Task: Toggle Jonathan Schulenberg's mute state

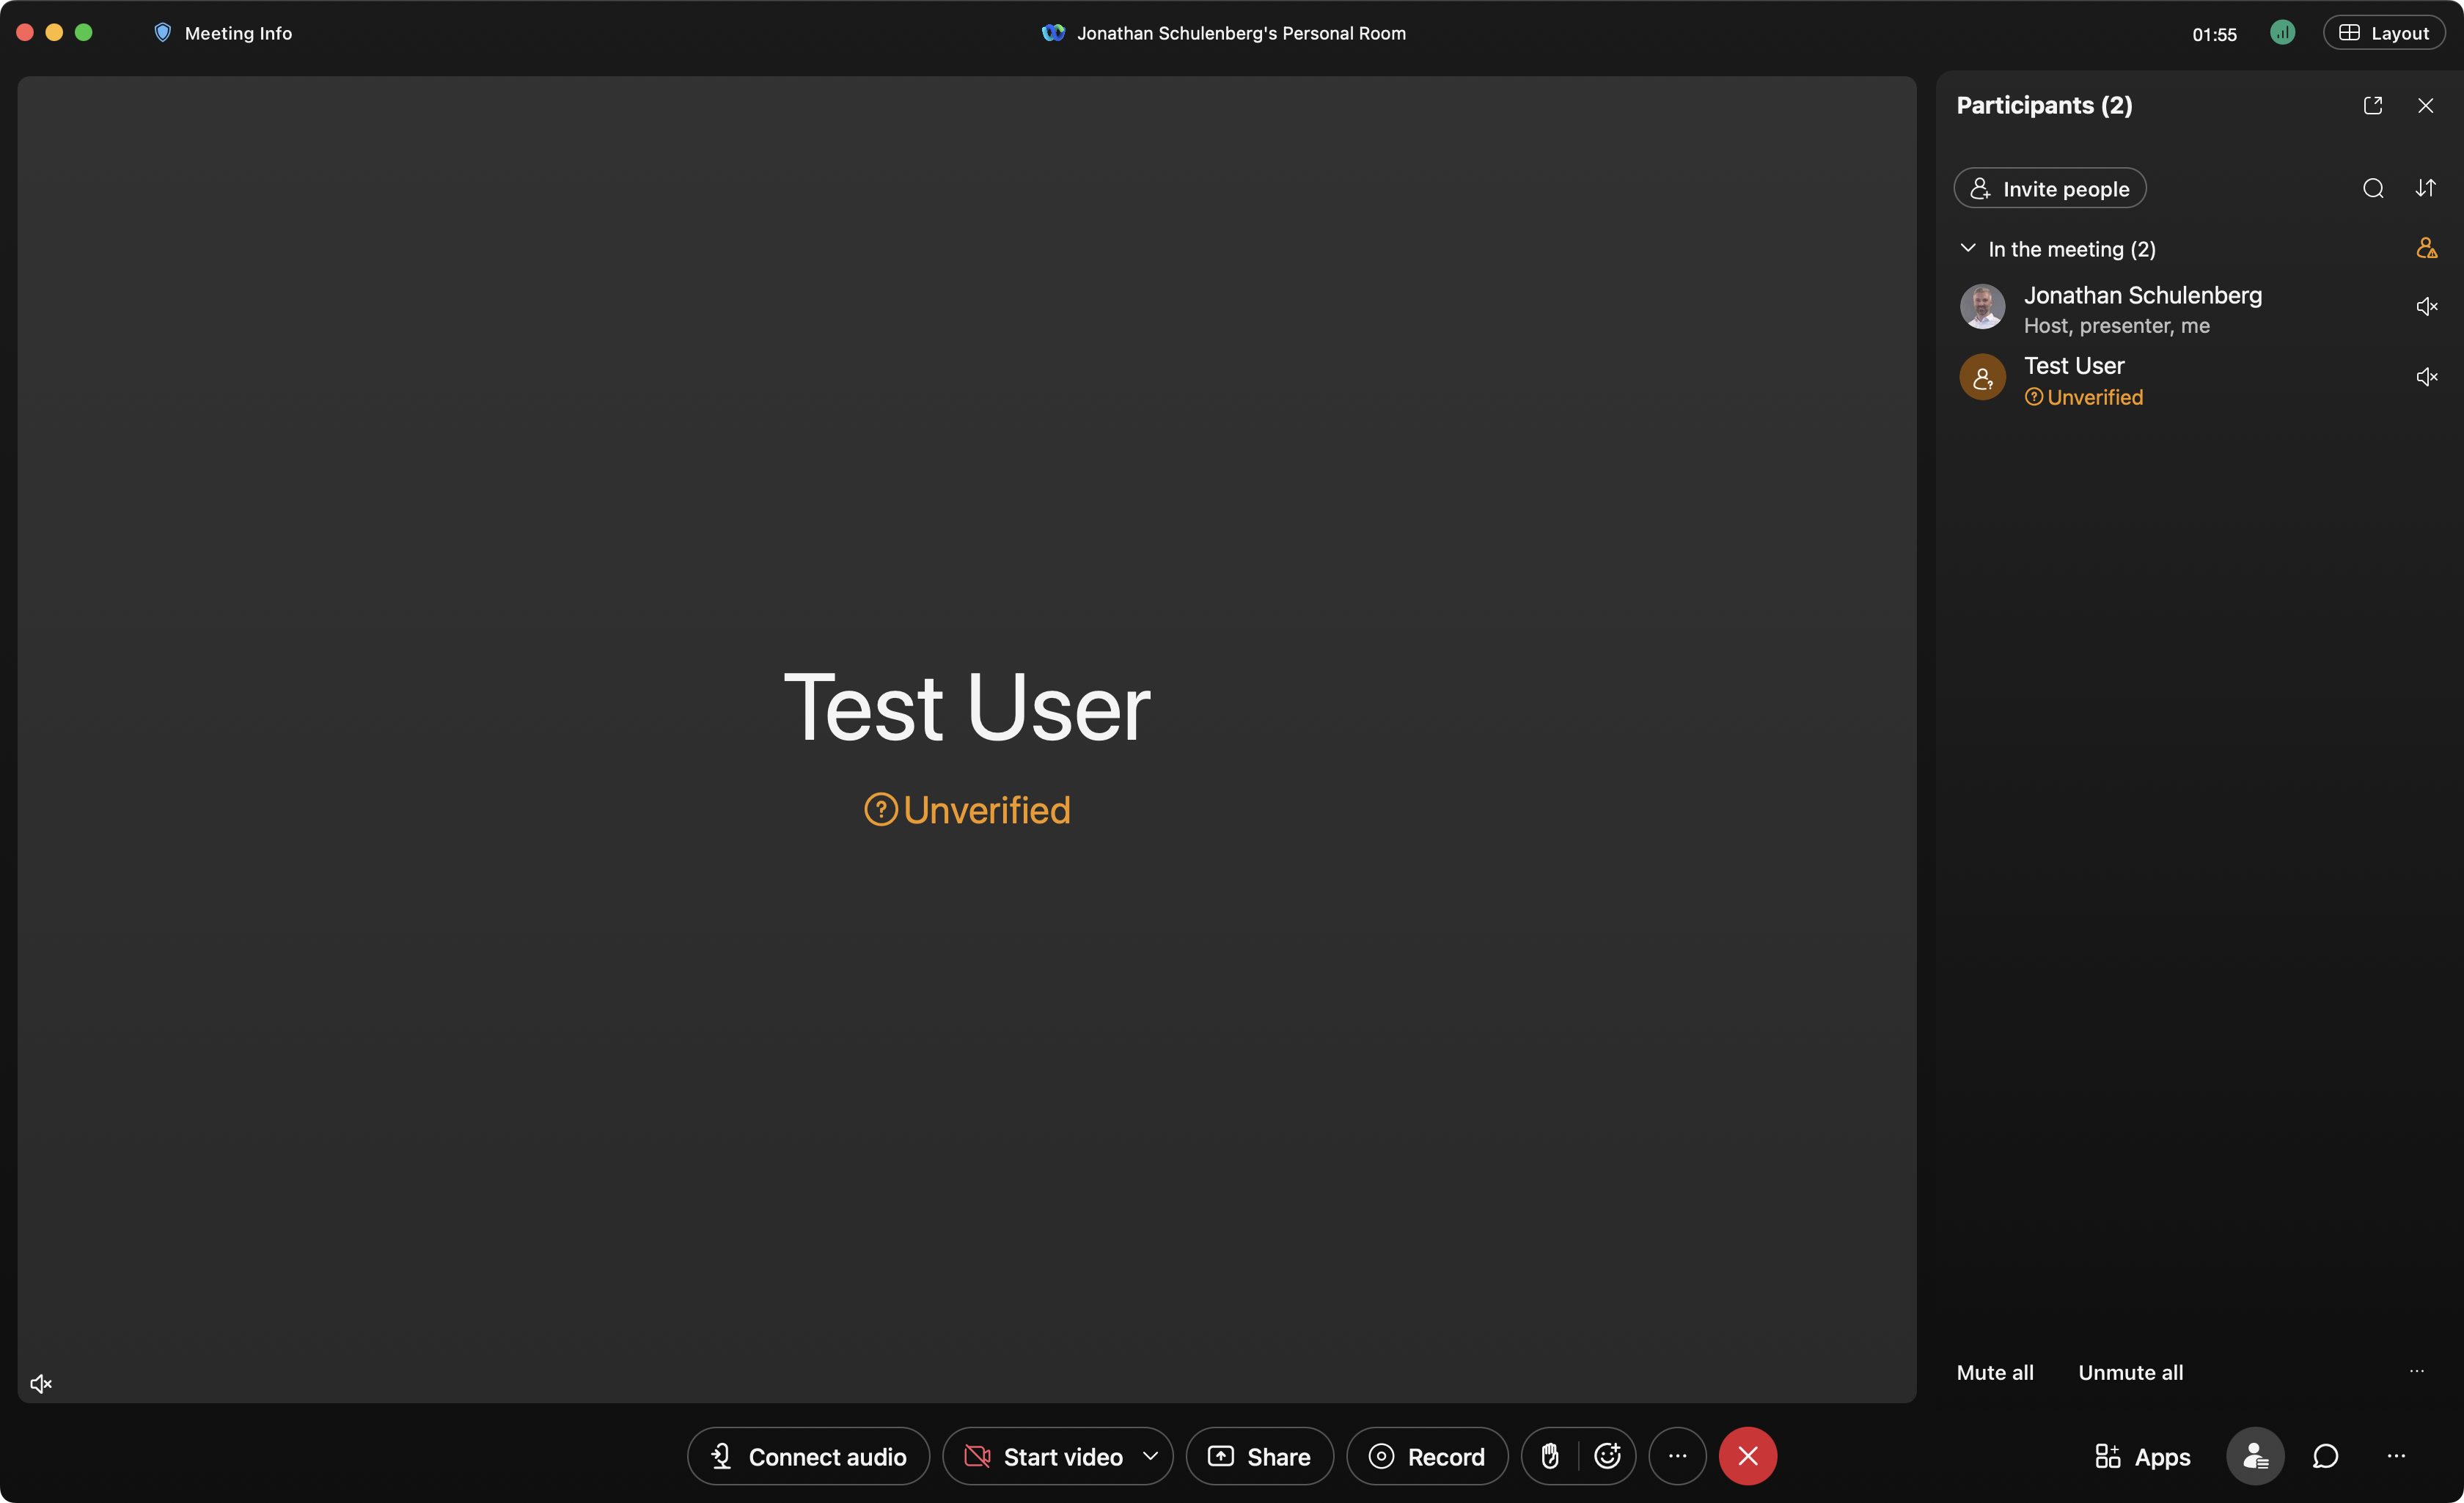Action: [2428, 306]
